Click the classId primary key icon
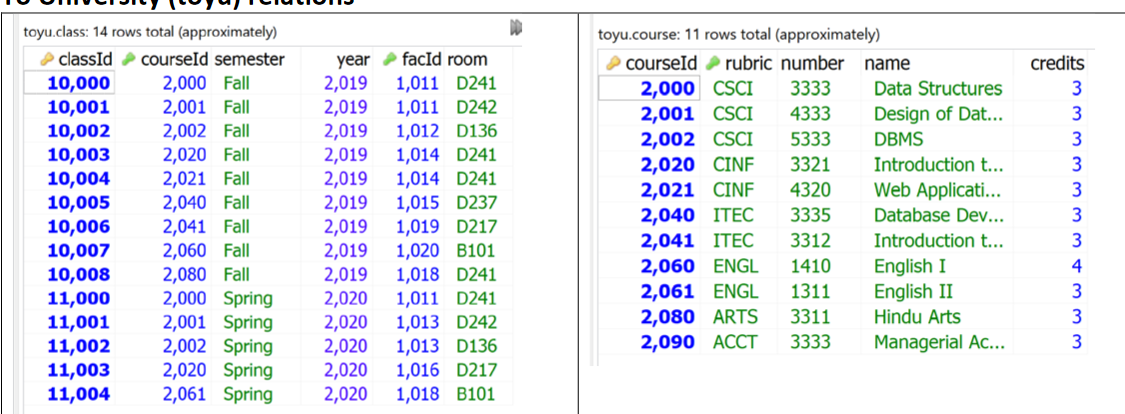1125x414 pixels. [x=48, y=60]
